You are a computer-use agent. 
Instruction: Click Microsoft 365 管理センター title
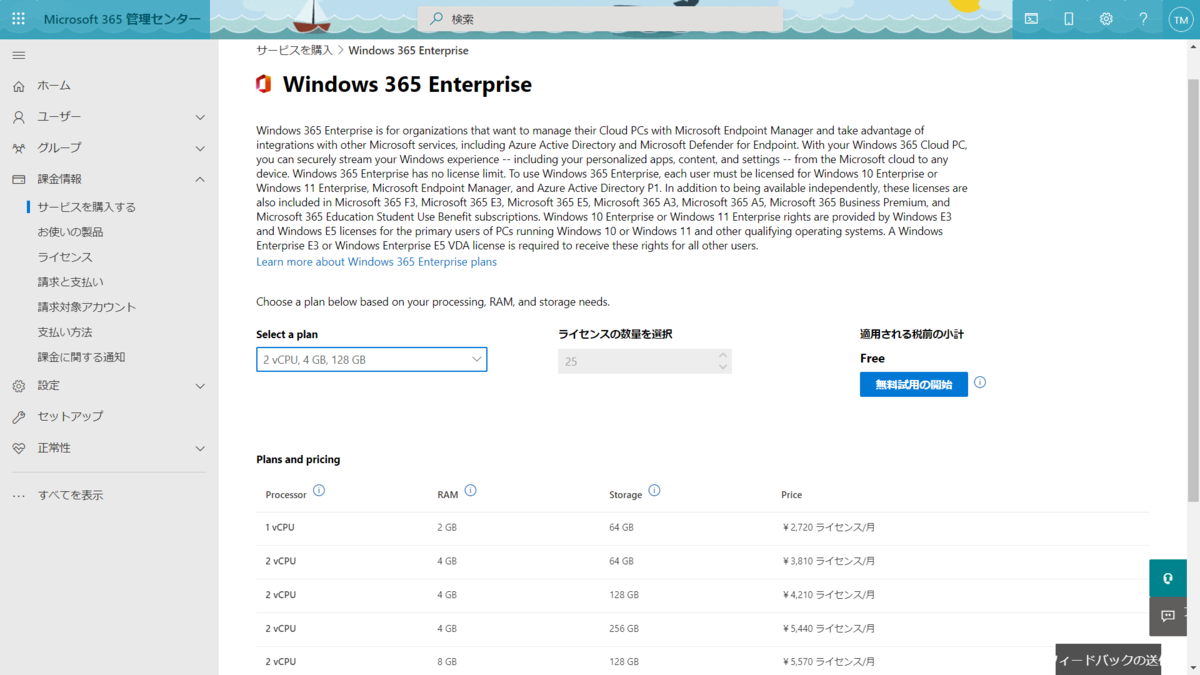[122, 19]
